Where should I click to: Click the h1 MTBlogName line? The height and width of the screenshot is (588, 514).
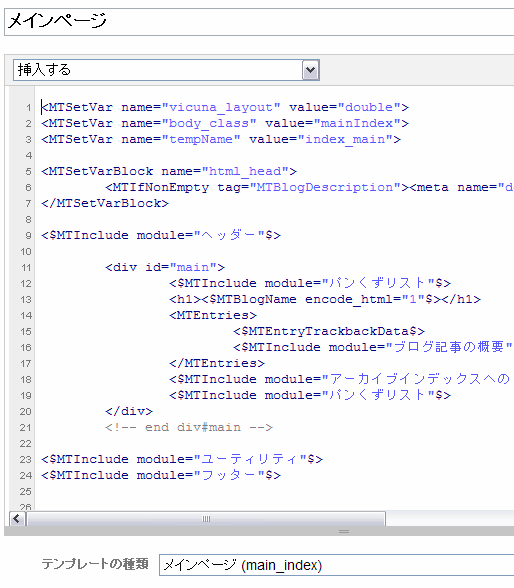[x=325, y=299]
